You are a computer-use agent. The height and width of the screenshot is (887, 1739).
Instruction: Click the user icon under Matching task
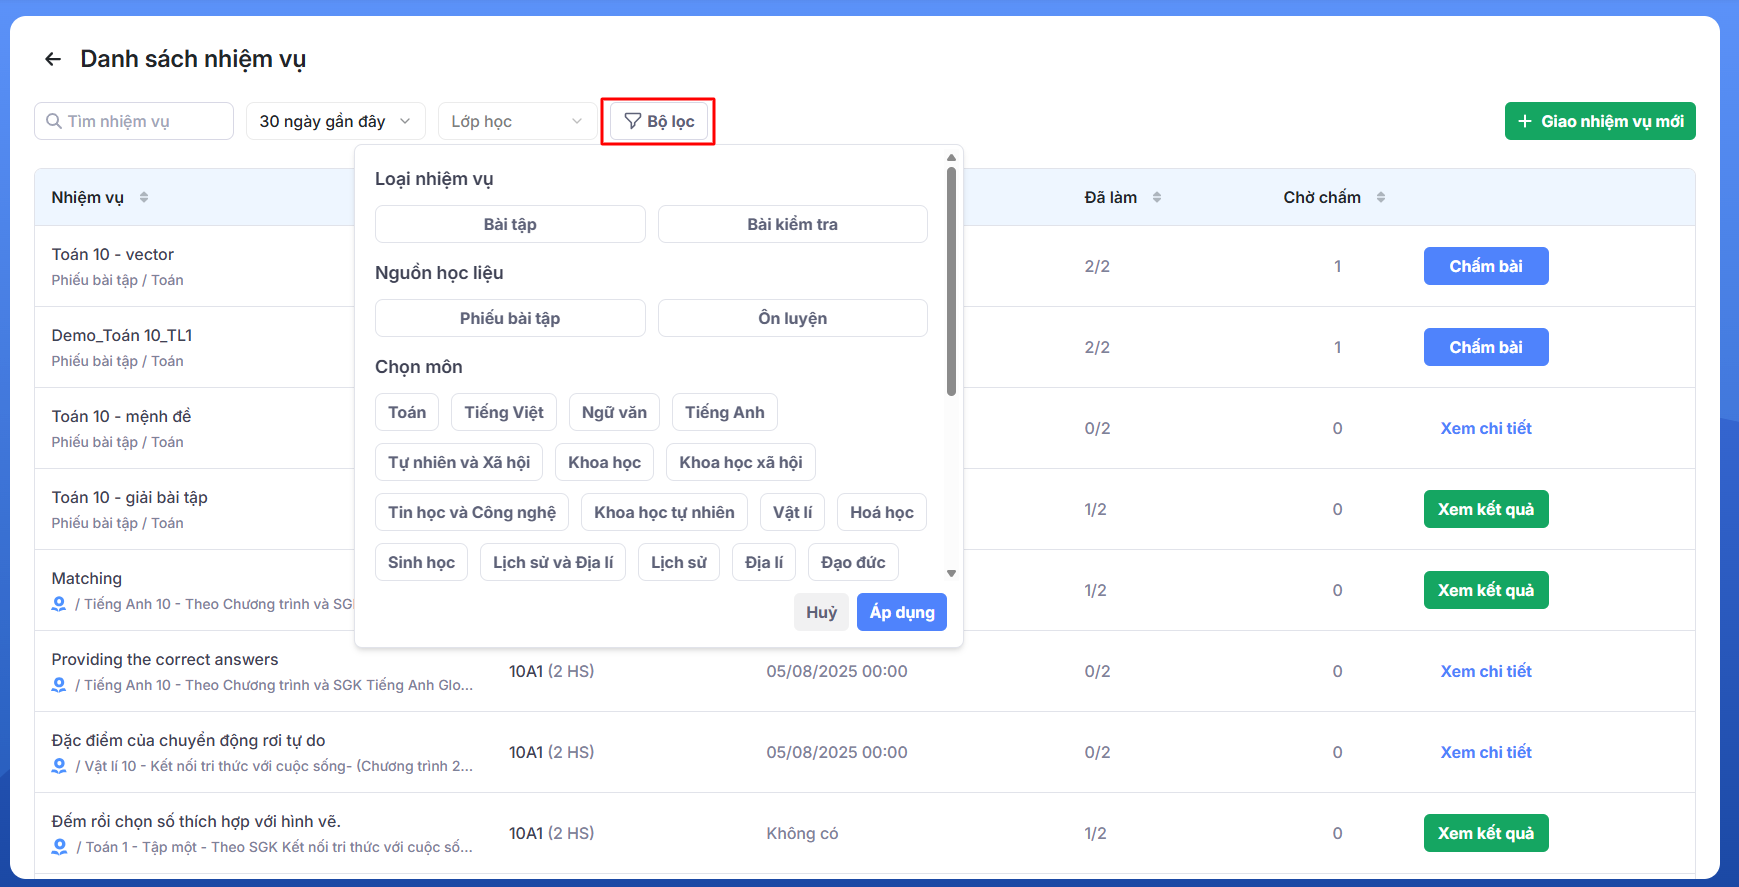point(59,604)
